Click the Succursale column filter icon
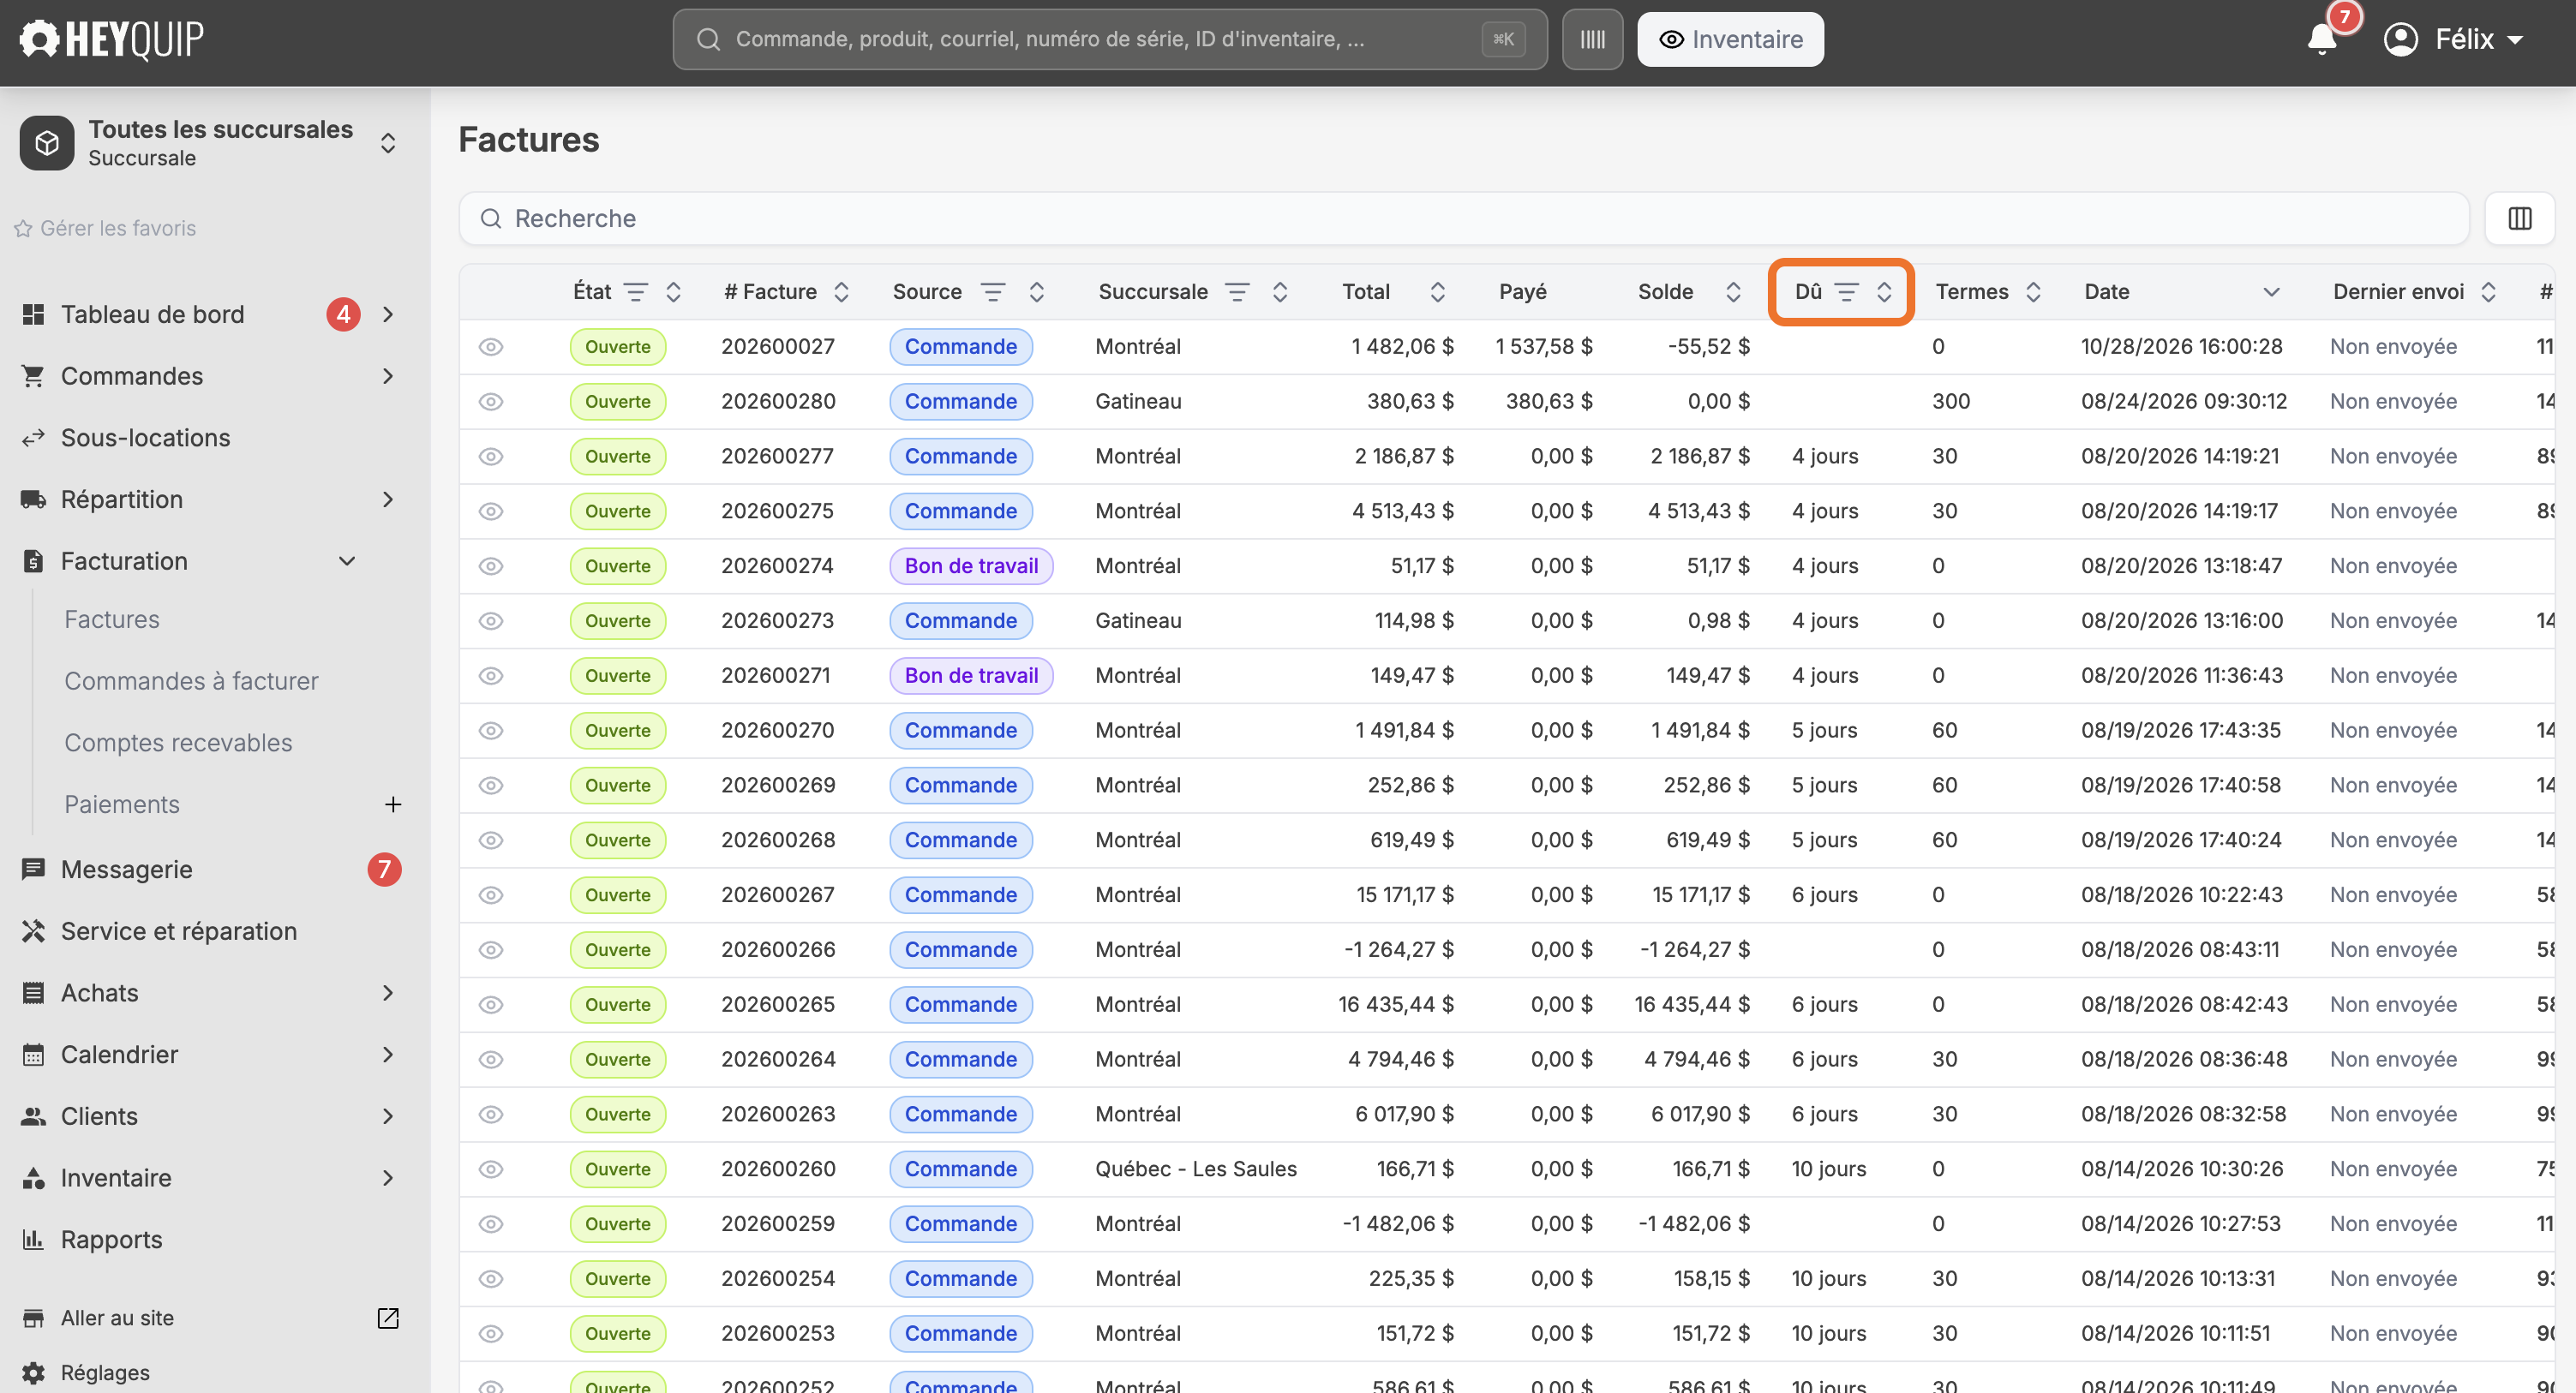 (x=1237, y=292)
